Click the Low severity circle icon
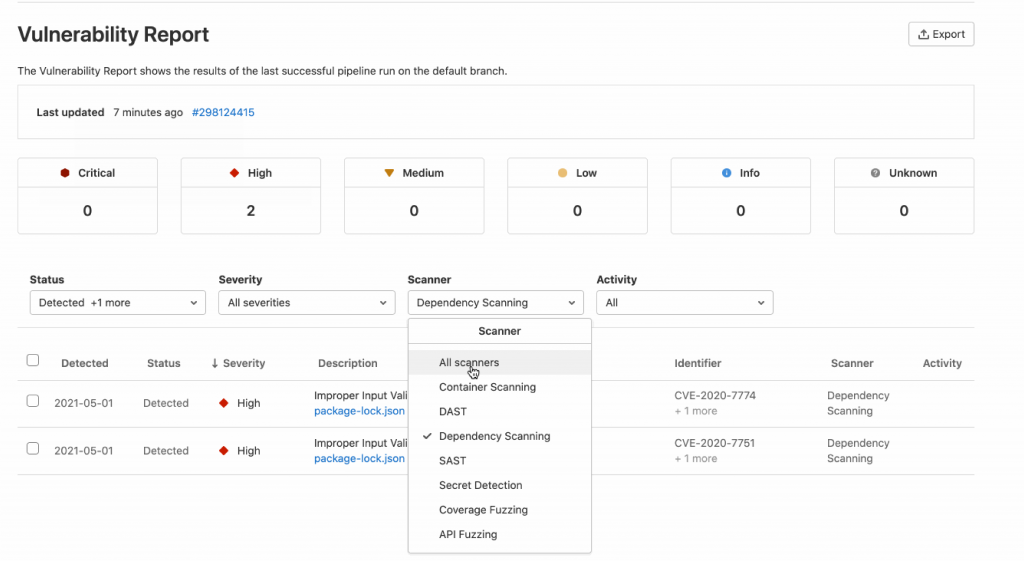Viewport: 1024px width, 561px height. coord(563,173)
